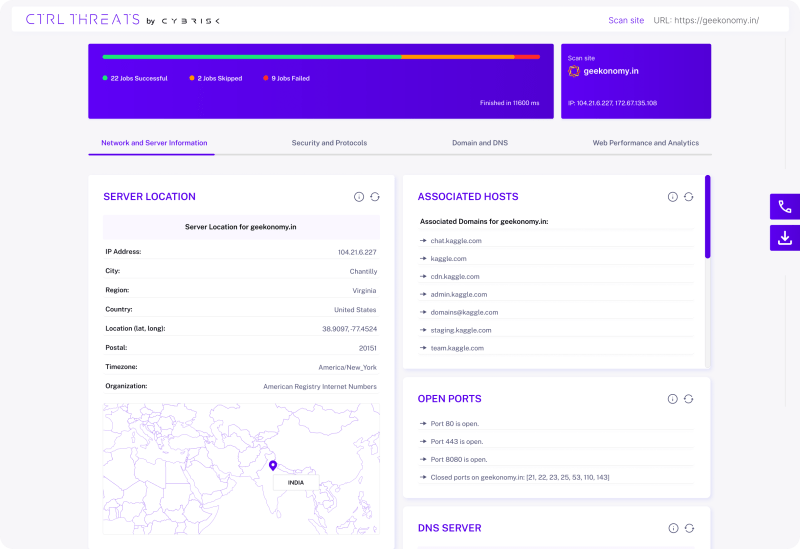Refresh the Associated Hosts card
Screen dimensions: 800x549
pyautogui.click(x=689, y=197)
